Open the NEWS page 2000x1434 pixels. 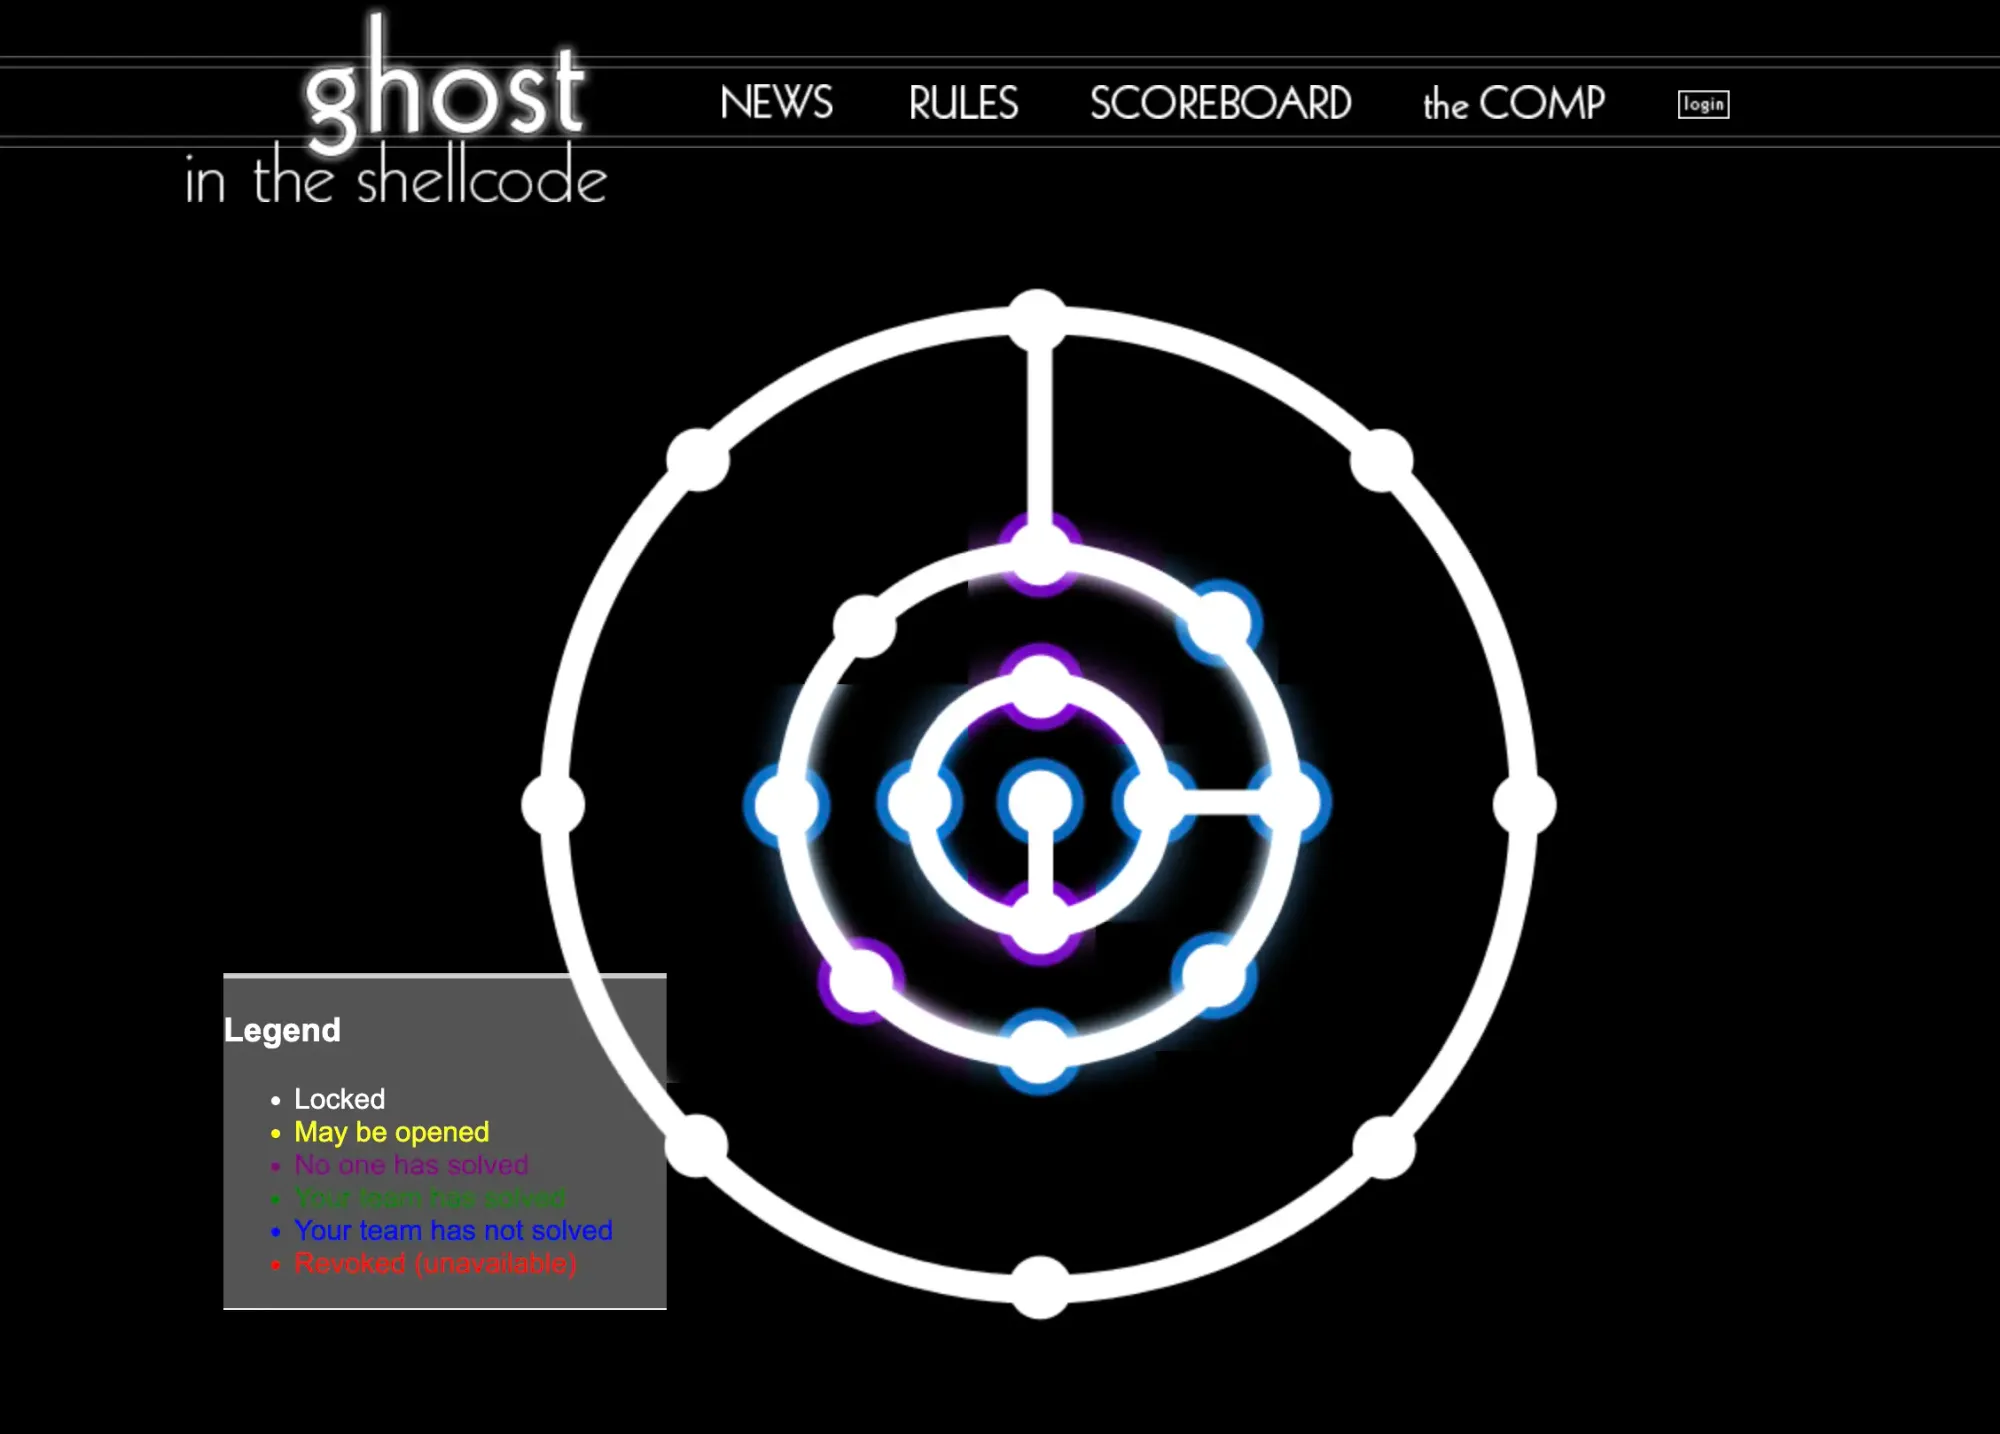pos(776,103)
